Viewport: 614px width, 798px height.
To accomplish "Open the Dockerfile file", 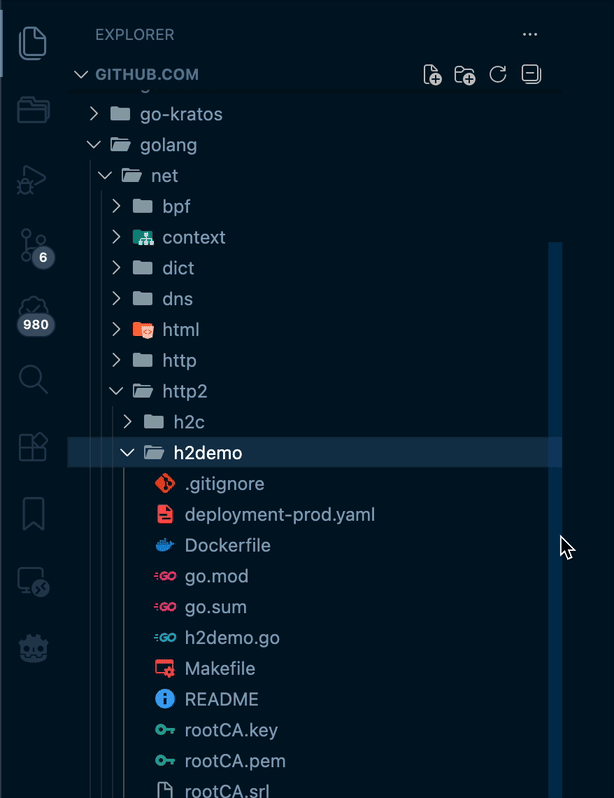I will click(227, 546).
